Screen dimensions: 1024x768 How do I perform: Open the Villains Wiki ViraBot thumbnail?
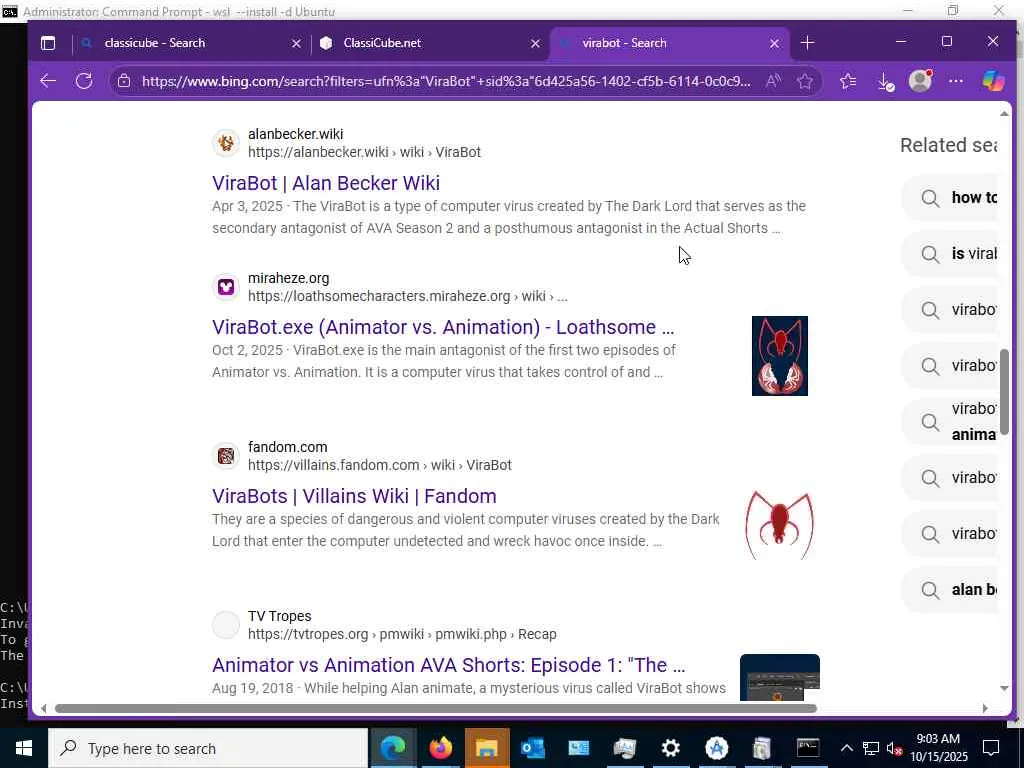point(780,525)
